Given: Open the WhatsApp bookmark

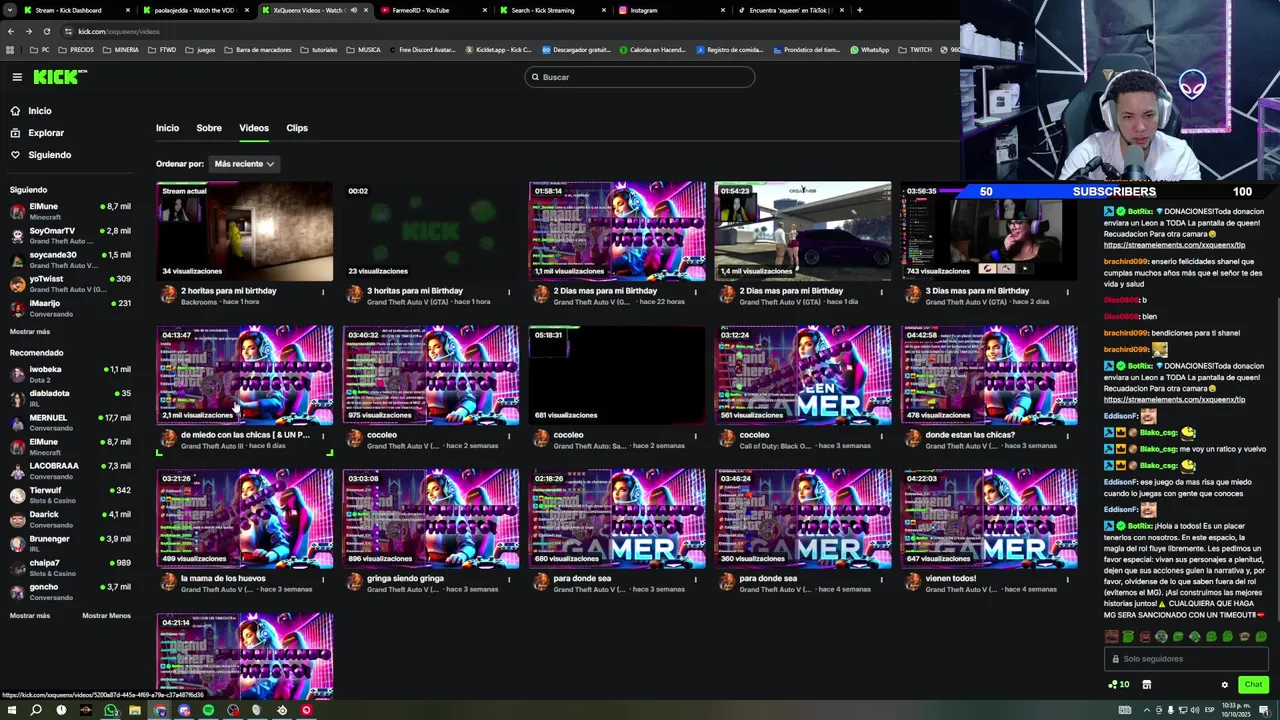Looking at the screenshot, I should tap(870, 50).
